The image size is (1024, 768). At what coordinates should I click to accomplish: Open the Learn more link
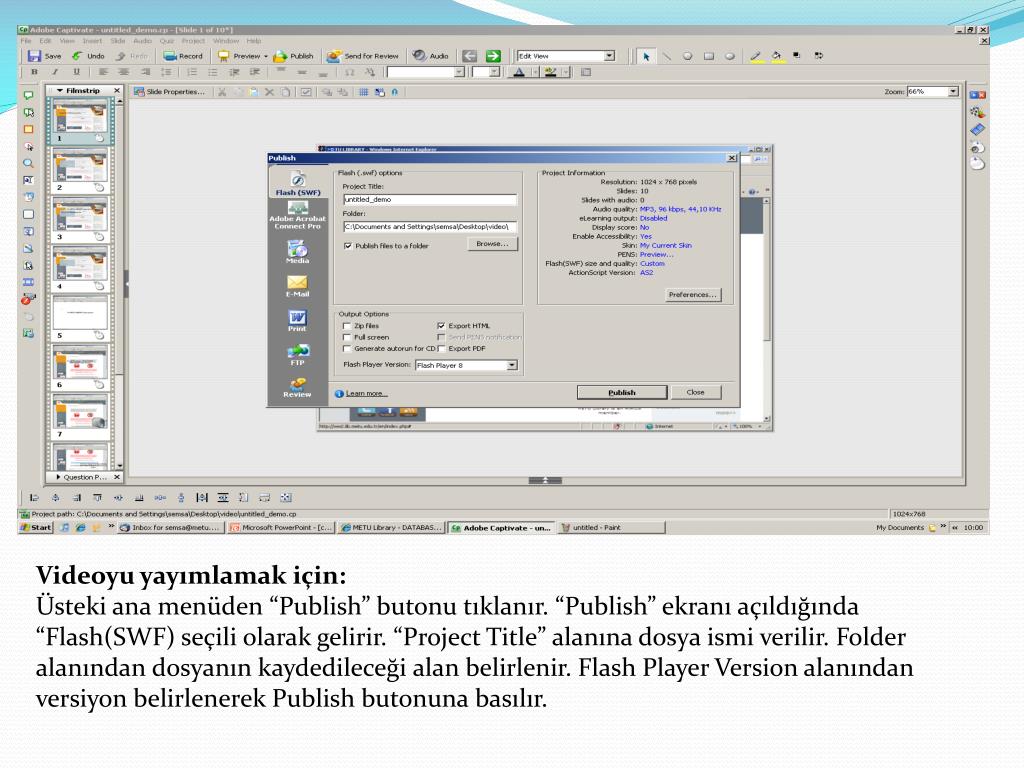point(366,393)
